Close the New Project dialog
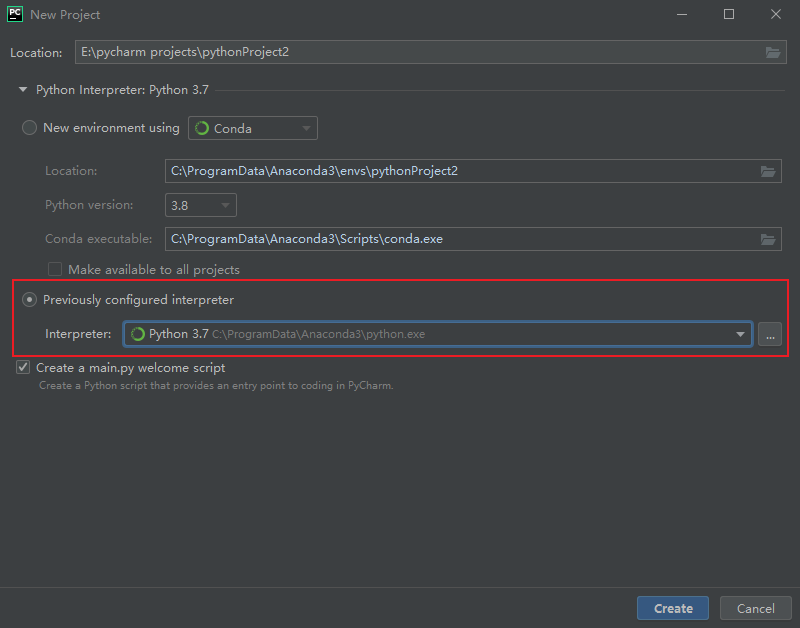 click(x=776, y=14)
